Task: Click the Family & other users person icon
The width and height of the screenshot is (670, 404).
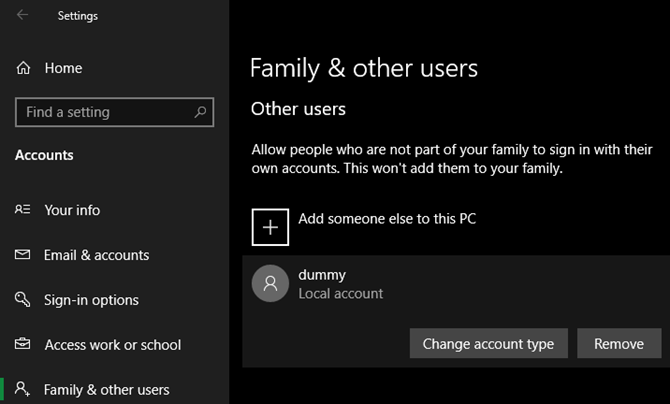Action: (22, 389)
